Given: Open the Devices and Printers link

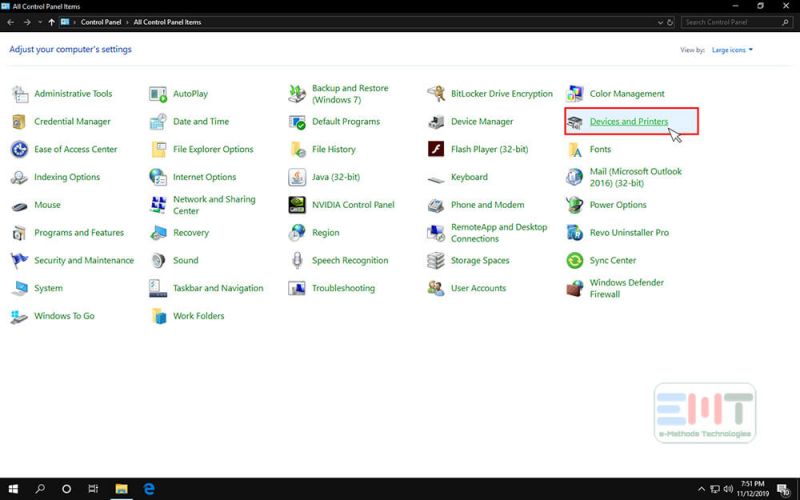Looking at the screenshot, I should point(628,122).
